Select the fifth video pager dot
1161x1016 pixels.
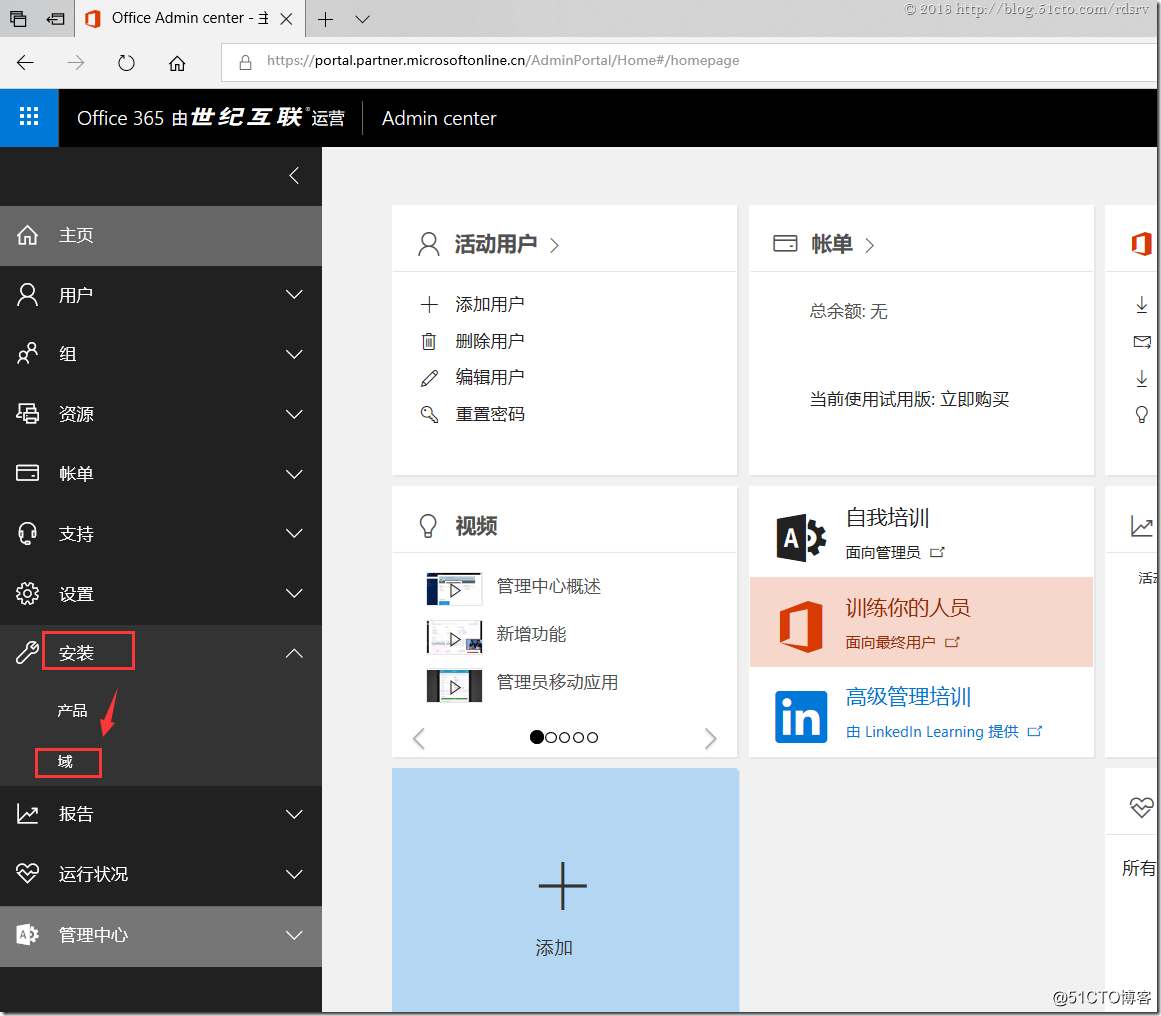(x=592, y=738)
